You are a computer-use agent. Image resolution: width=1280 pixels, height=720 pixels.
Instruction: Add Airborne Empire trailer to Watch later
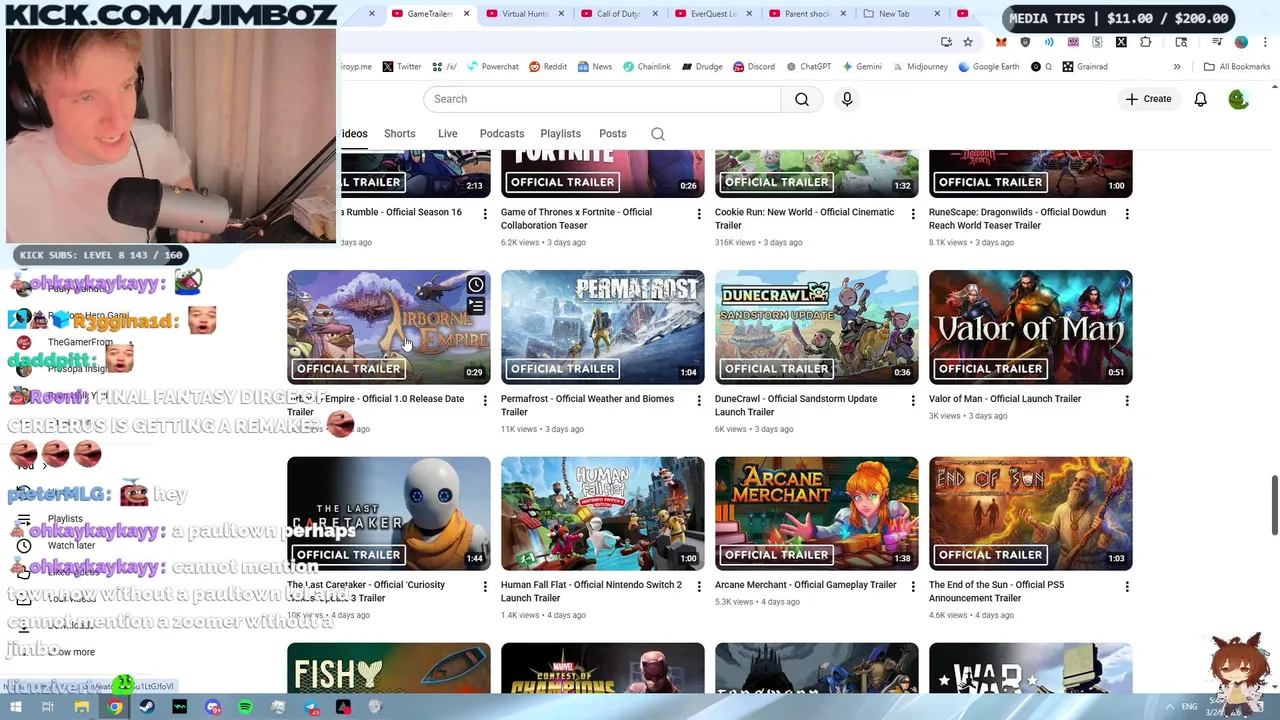click(x=476, y=285)
